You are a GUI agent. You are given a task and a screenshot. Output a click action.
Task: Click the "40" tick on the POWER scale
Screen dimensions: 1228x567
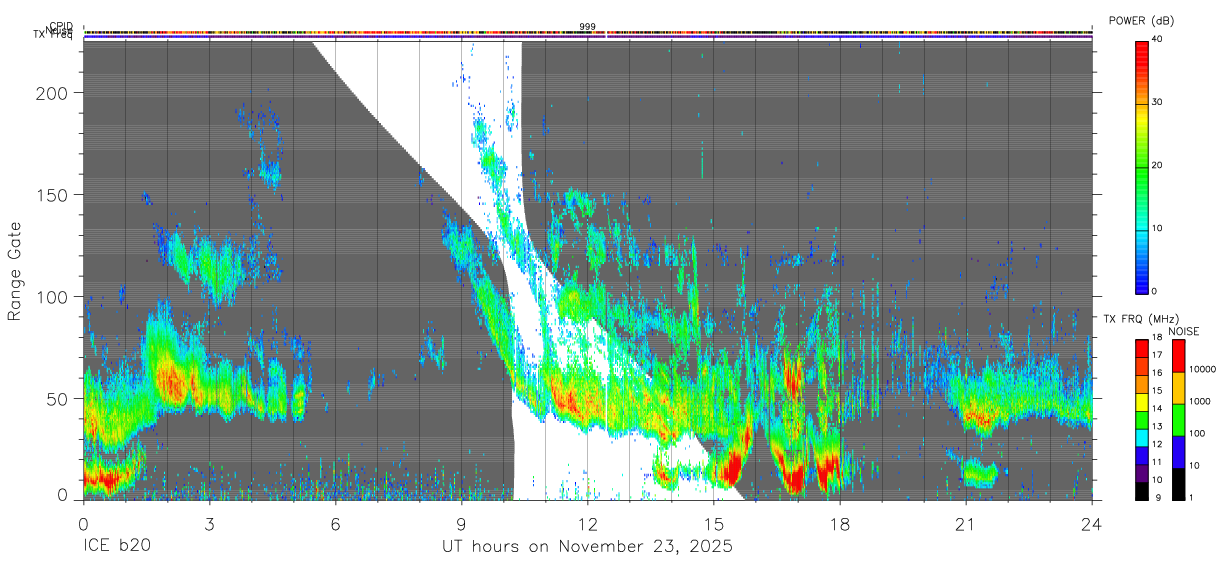[1158, 40]
